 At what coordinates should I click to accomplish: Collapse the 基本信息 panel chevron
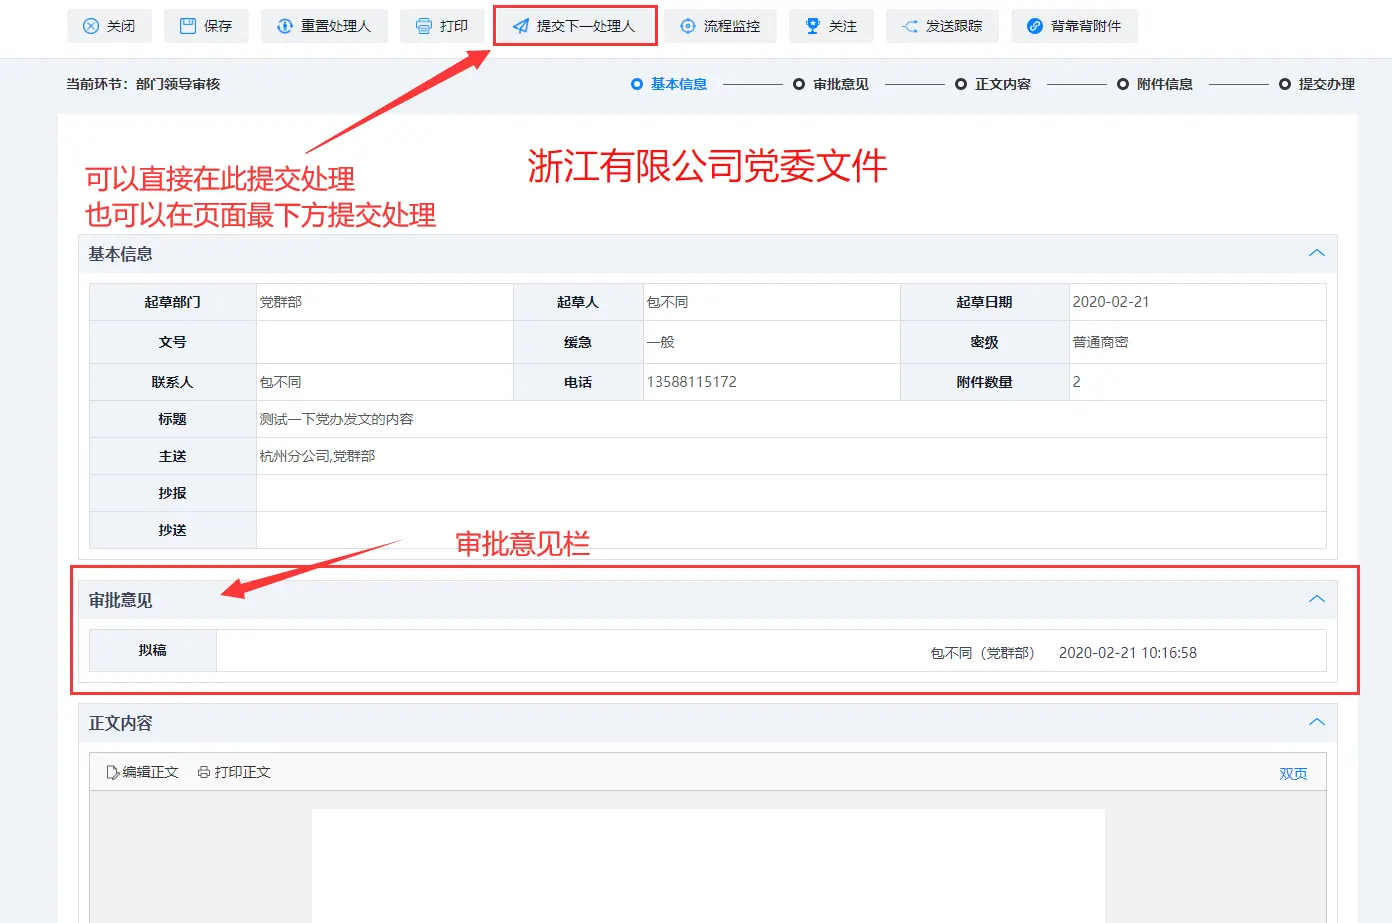pyautogui.click(x=1317, y=253)
